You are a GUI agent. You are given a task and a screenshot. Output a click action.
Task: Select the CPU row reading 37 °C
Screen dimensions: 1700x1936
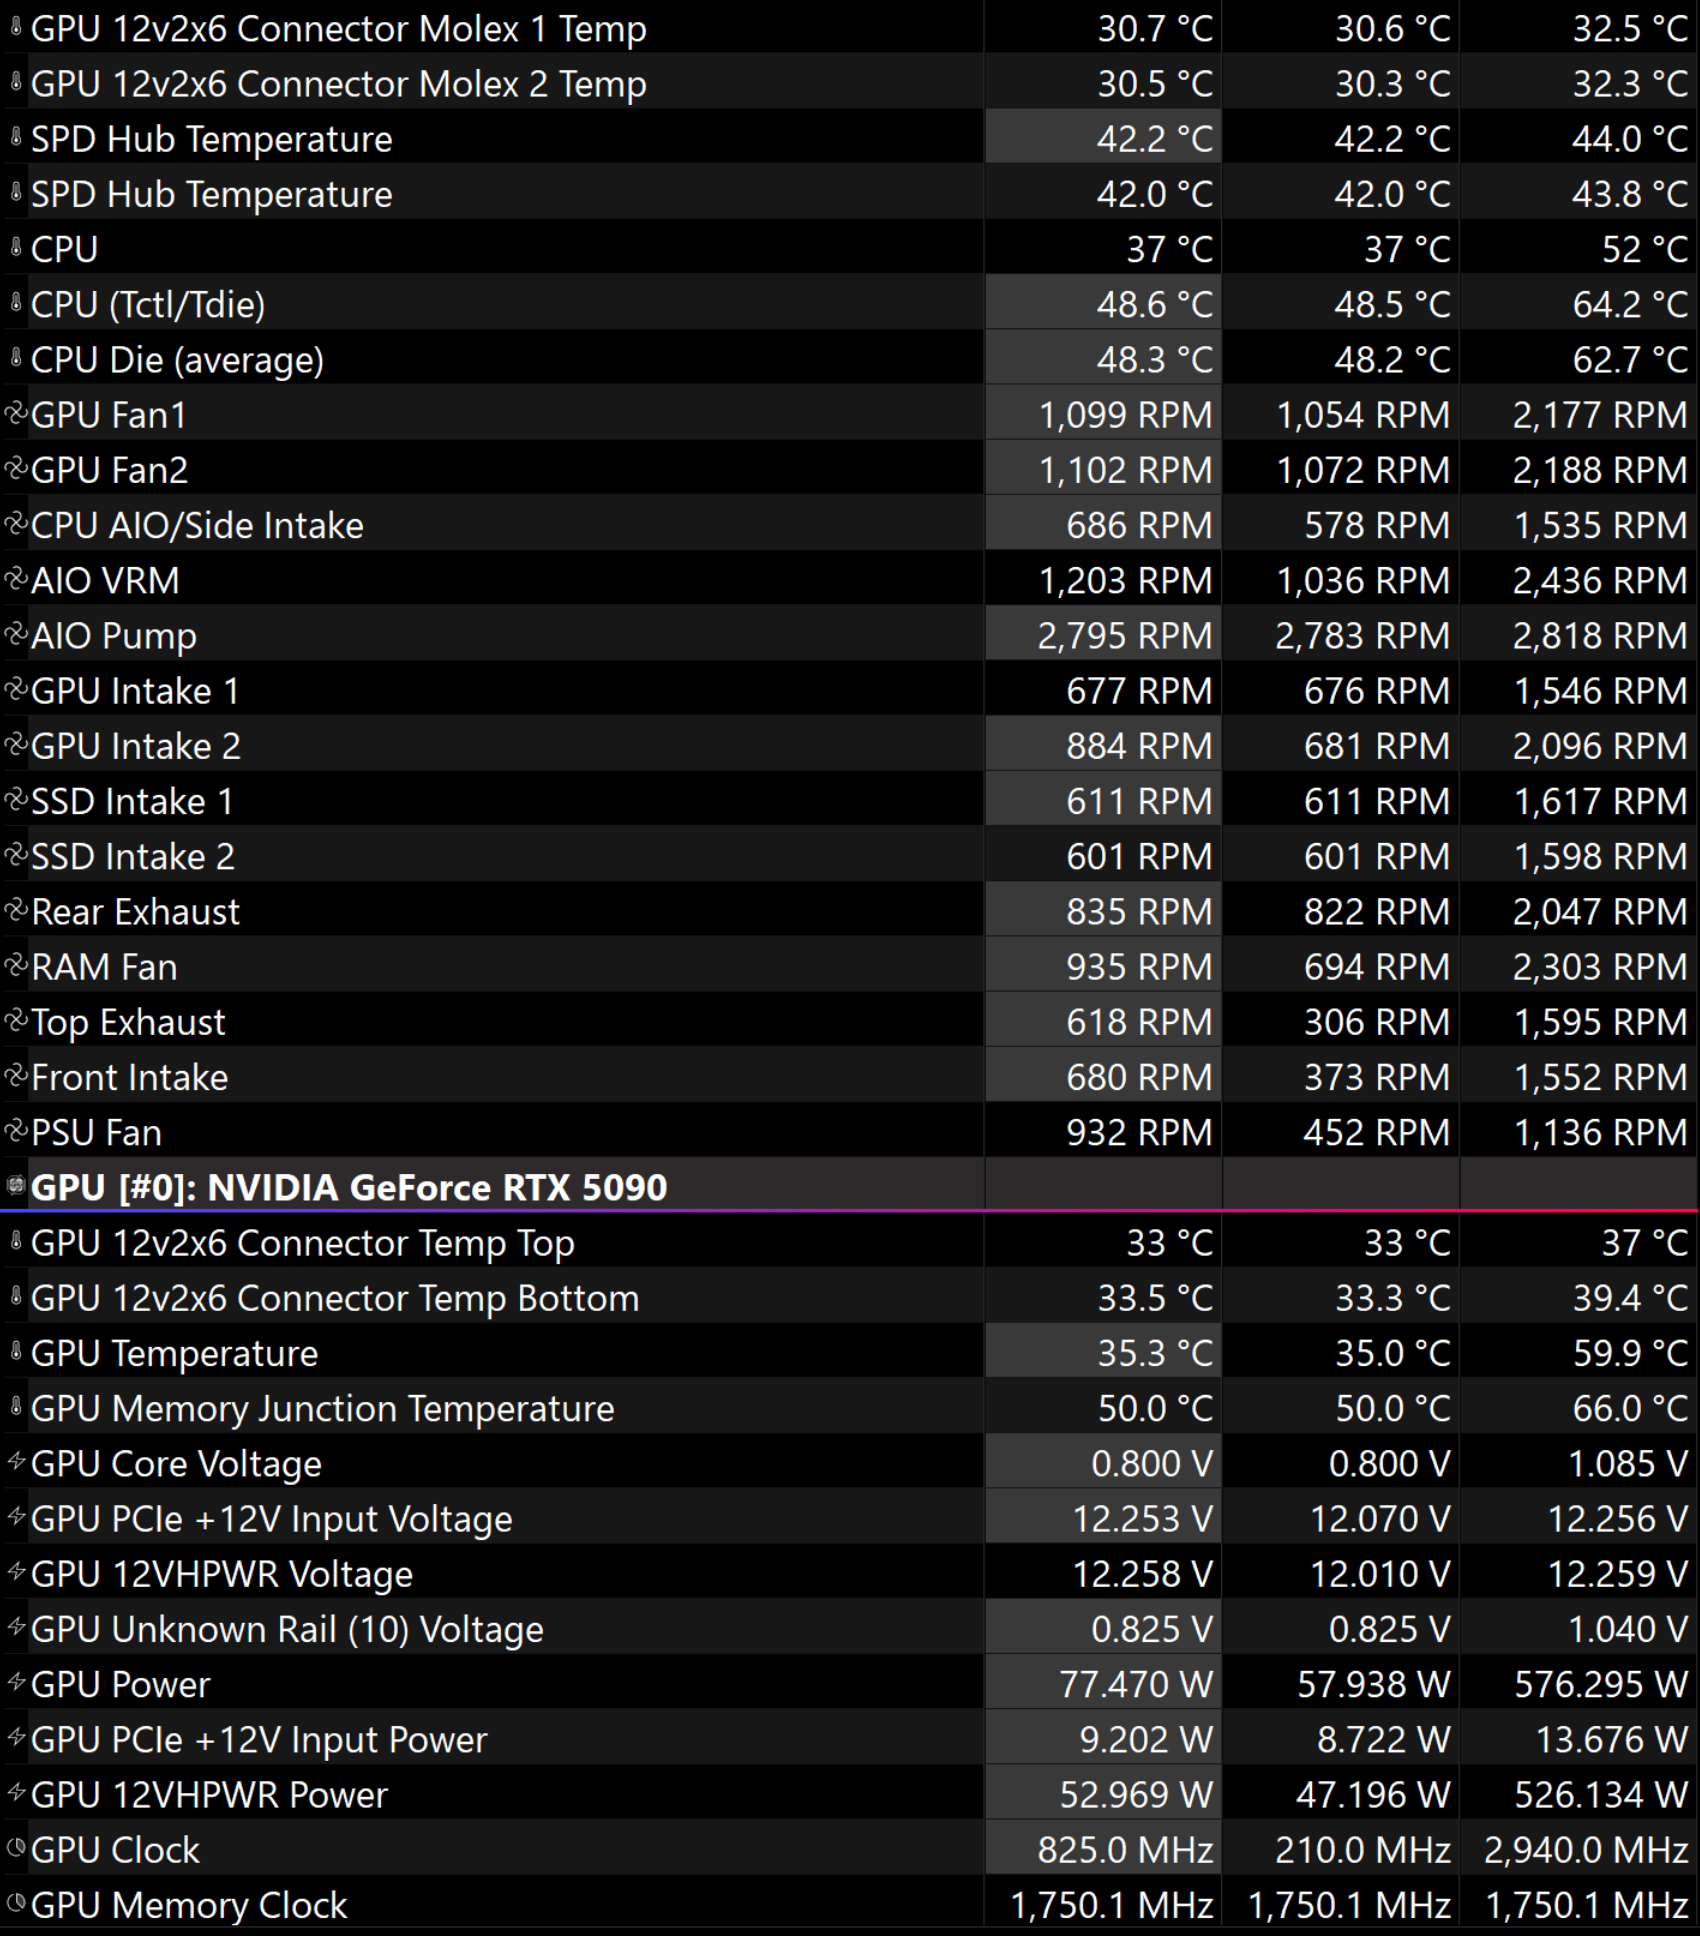850,248
